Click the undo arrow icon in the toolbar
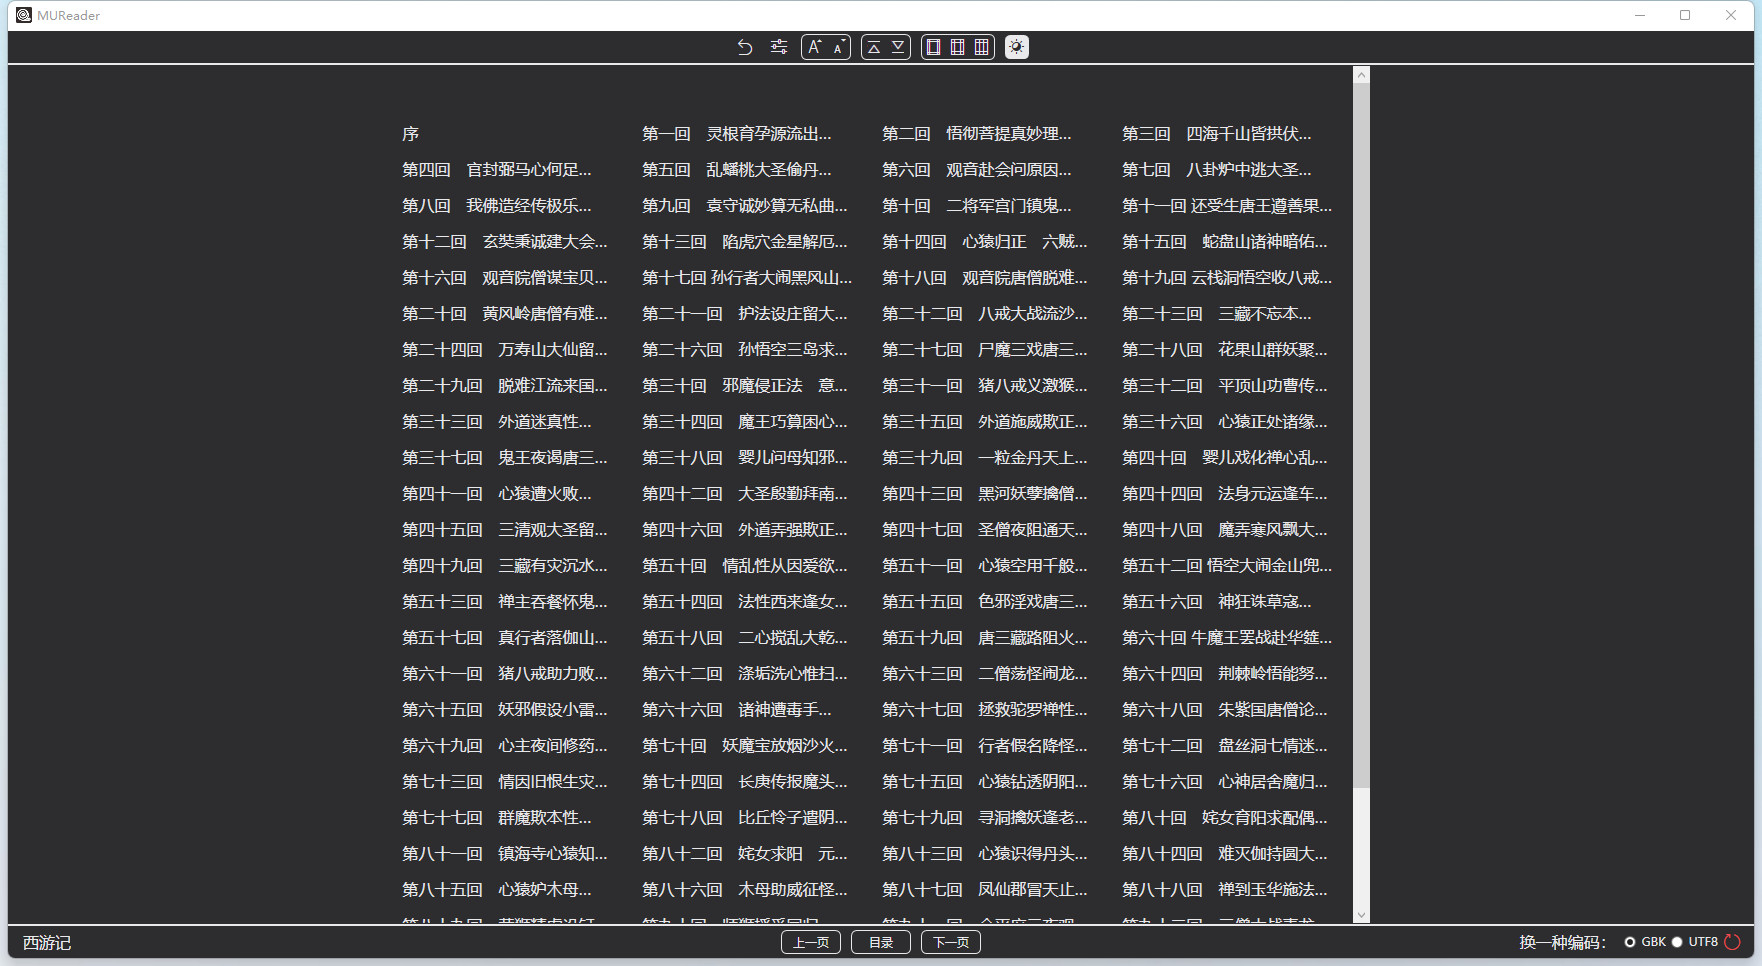 coord(744,47)
